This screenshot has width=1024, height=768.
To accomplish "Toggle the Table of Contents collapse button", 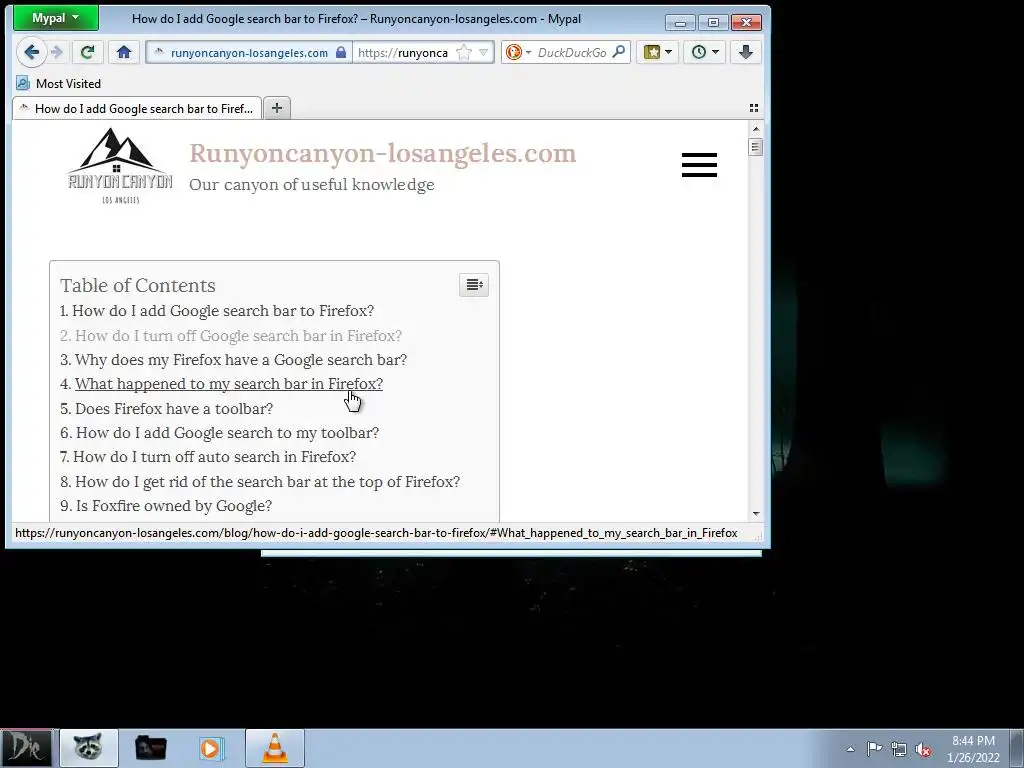I will (473, 285).
